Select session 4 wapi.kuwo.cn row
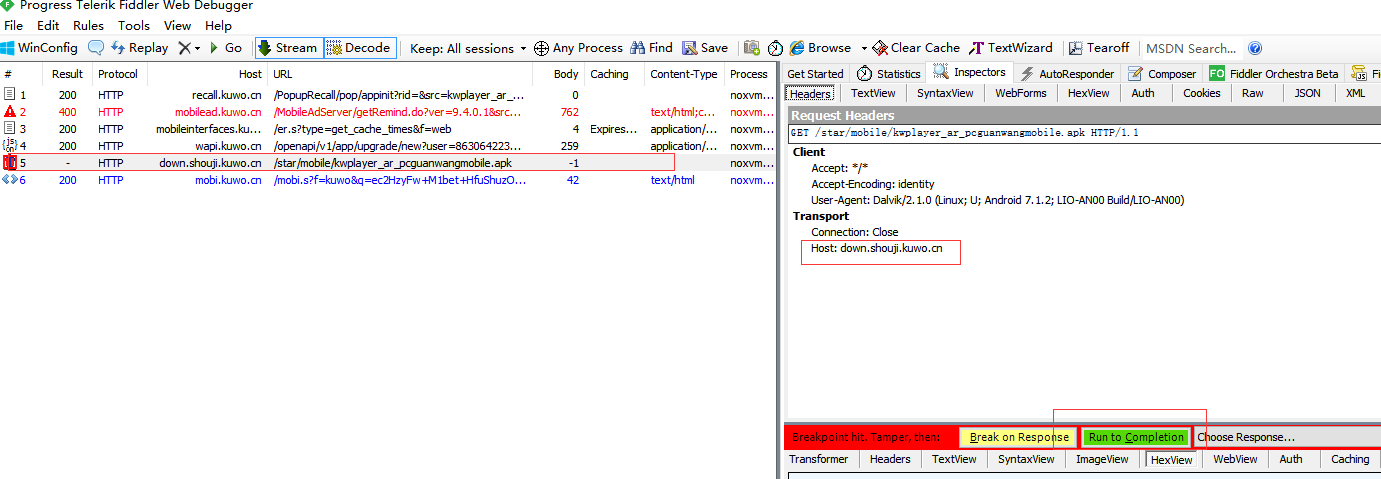Screen dimensions: 1381x479 pos(388,146)
